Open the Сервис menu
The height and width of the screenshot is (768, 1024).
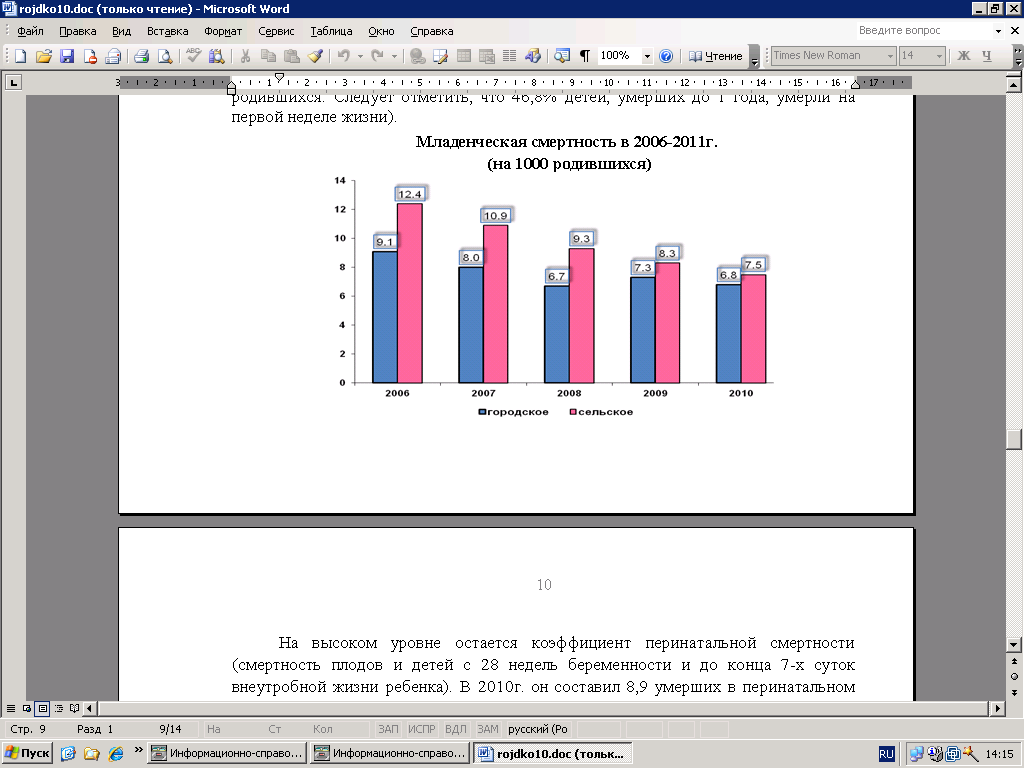point(276,31)
